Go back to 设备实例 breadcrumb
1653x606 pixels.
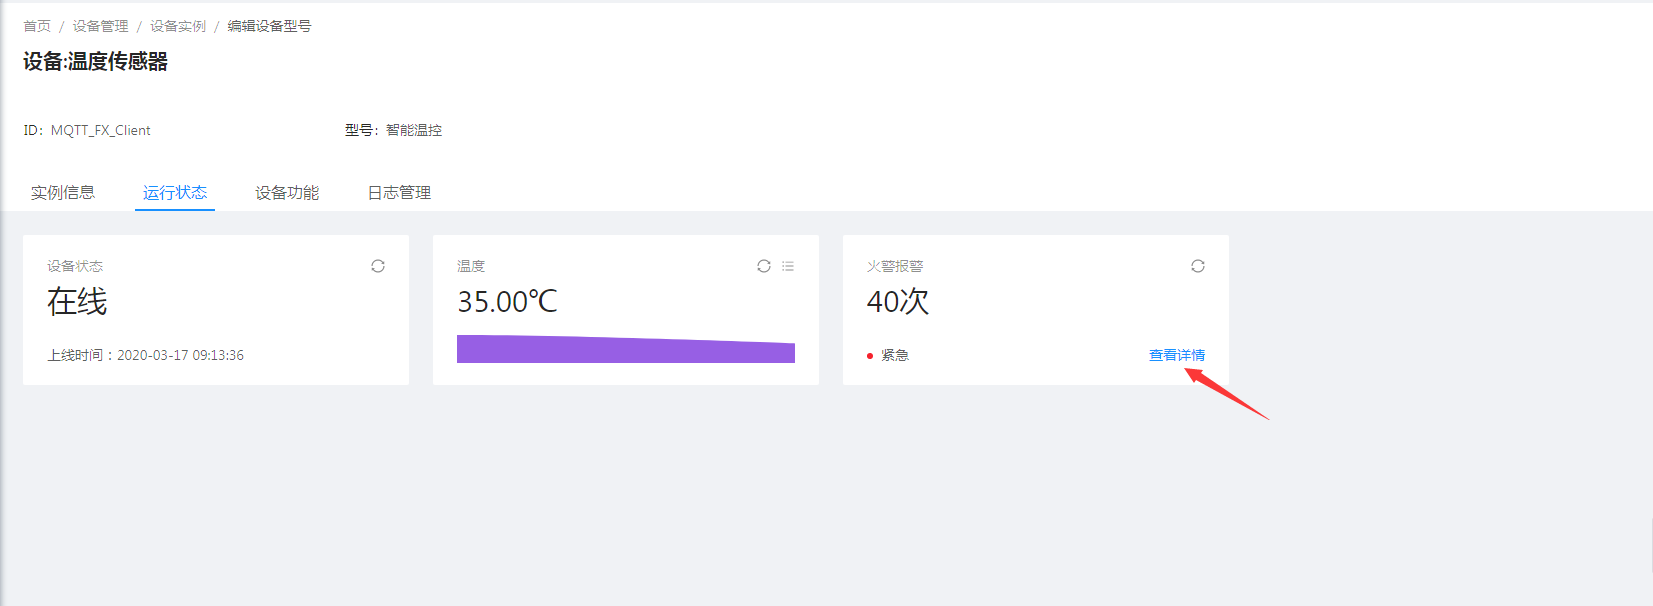178,26
